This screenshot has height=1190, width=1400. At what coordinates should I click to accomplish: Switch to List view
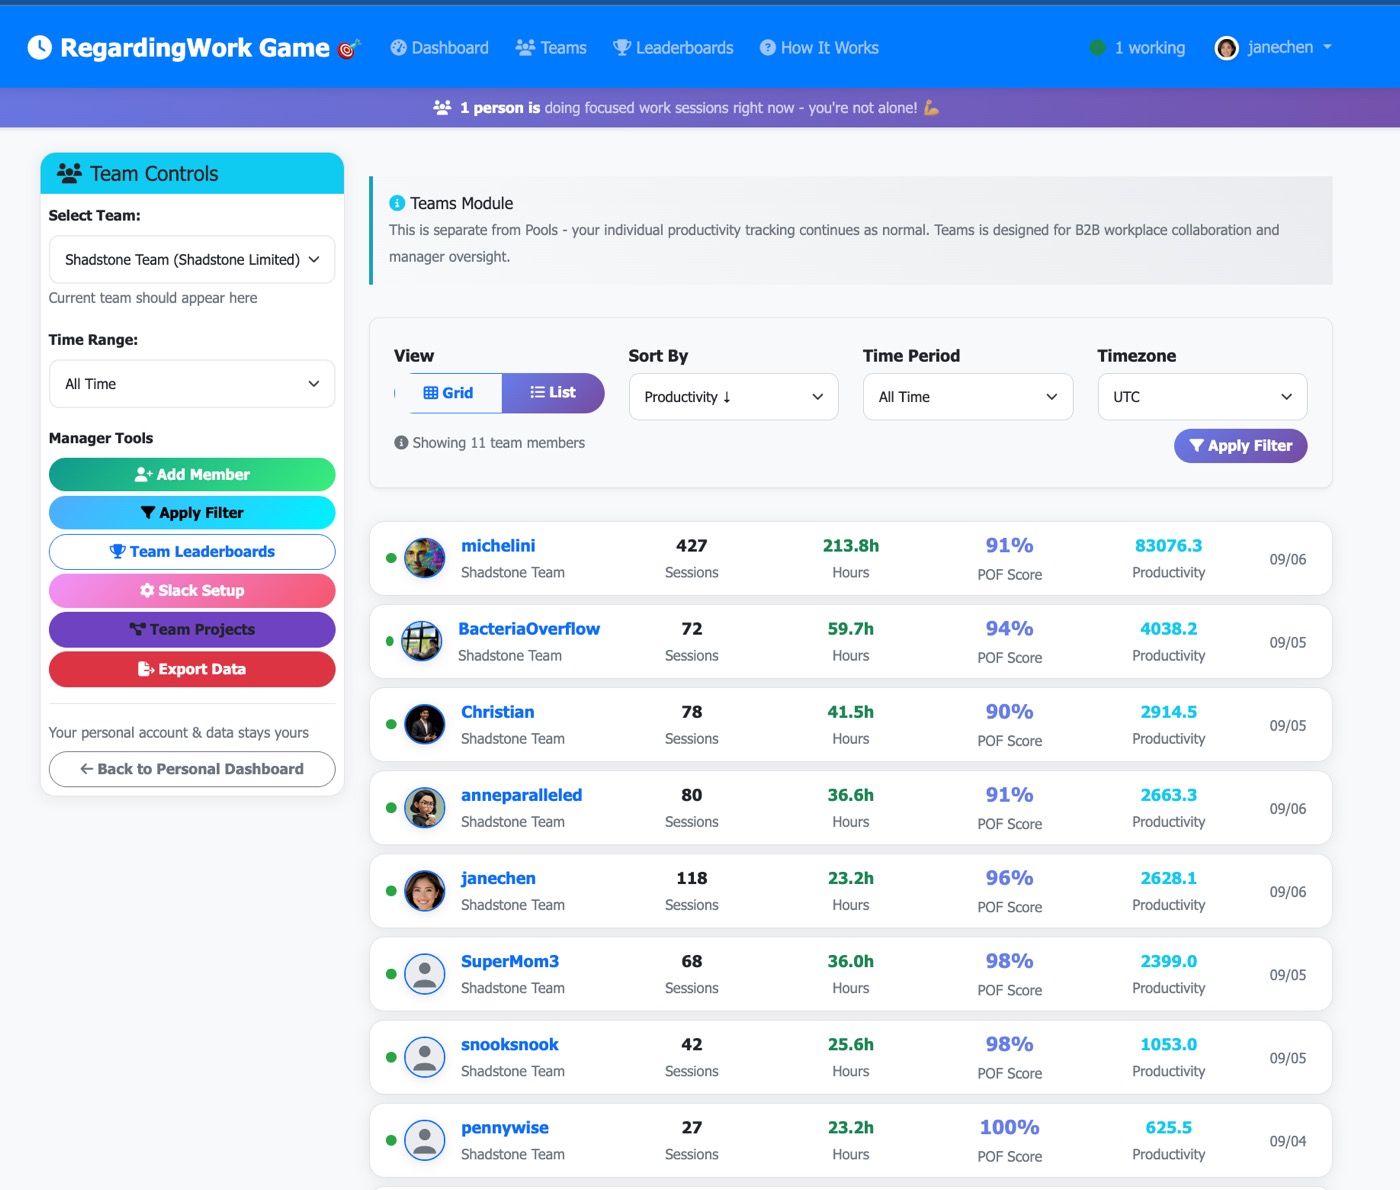[x=553, y=393]
